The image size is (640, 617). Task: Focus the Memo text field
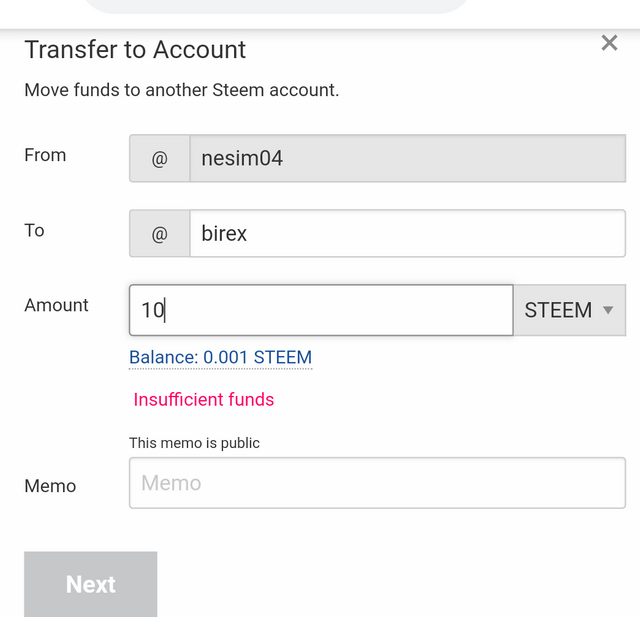pos(377,483)
